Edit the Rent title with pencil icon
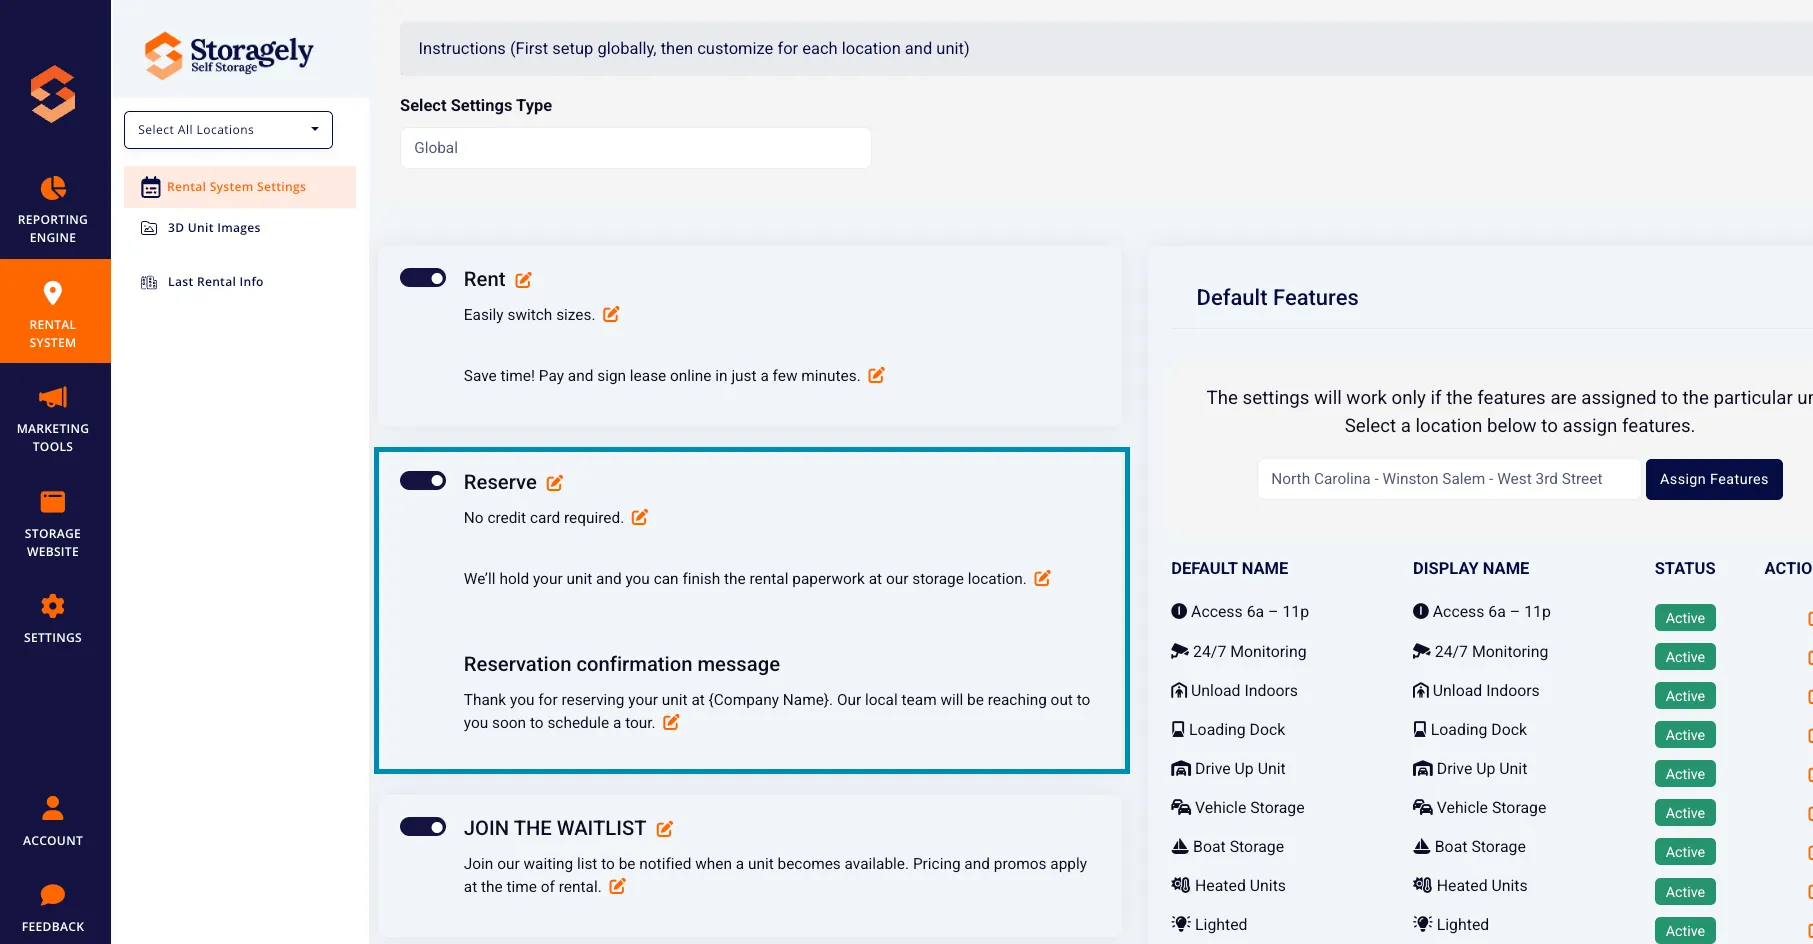Screen dimensions: 1813x944 [523, 280]
